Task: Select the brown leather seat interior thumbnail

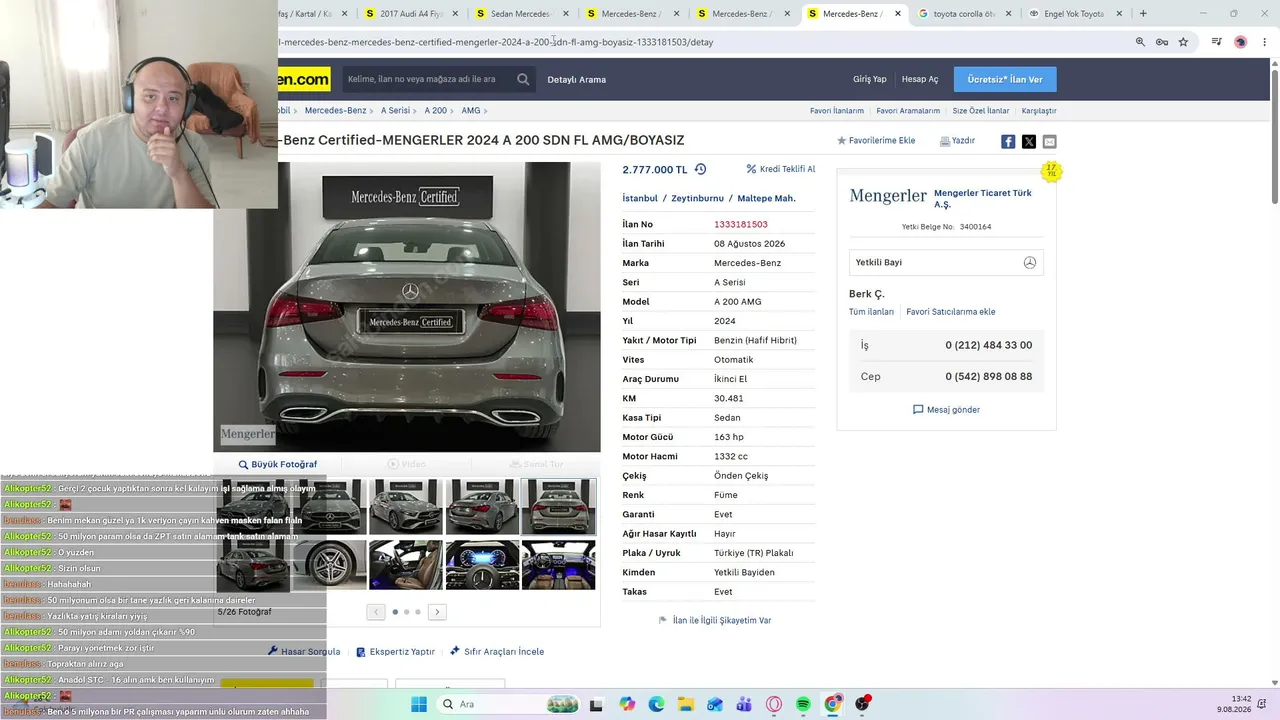Action: click(x=405, y=565)
